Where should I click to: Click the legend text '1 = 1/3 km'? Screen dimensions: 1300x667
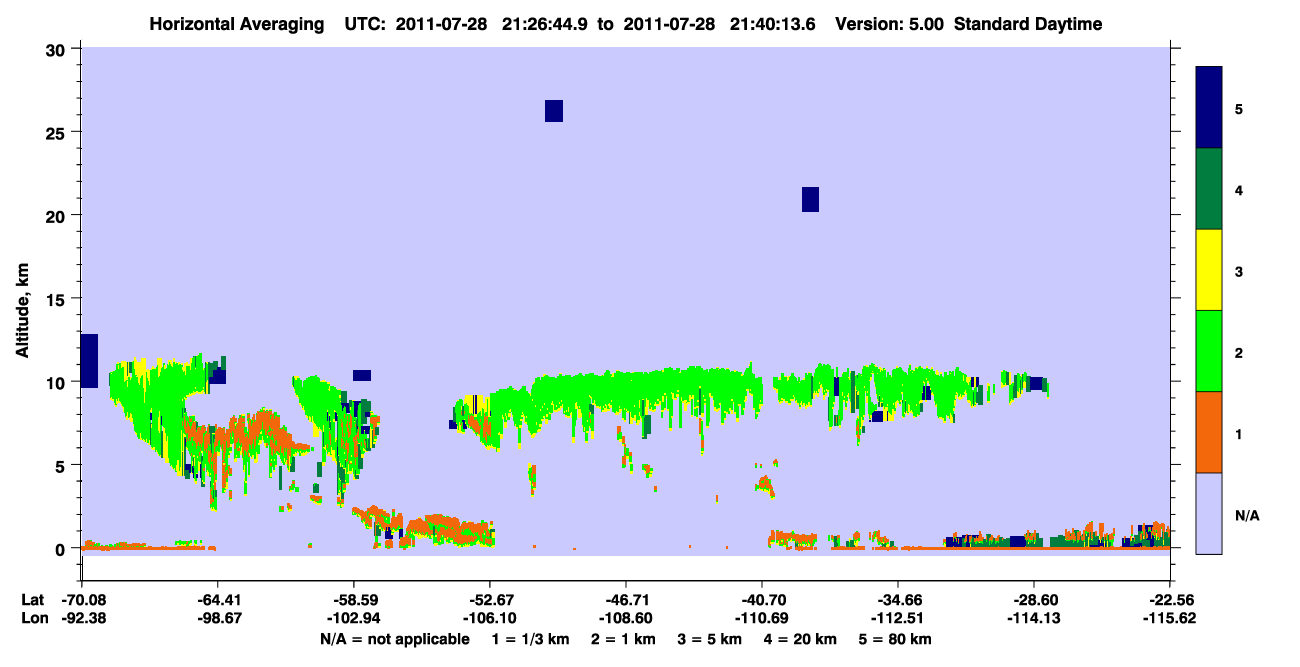(x=530, y=639)
